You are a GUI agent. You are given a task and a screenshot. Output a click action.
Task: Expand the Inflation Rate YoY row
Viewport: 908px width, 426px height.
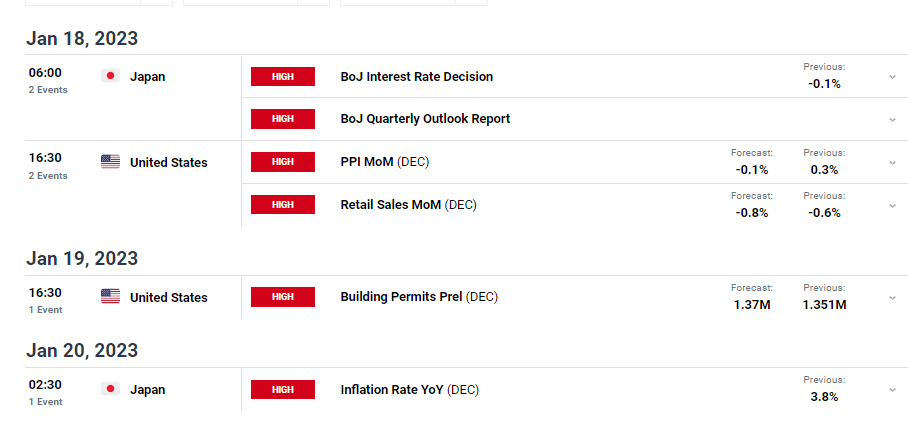pyautogui.click(x=892, y=390)
